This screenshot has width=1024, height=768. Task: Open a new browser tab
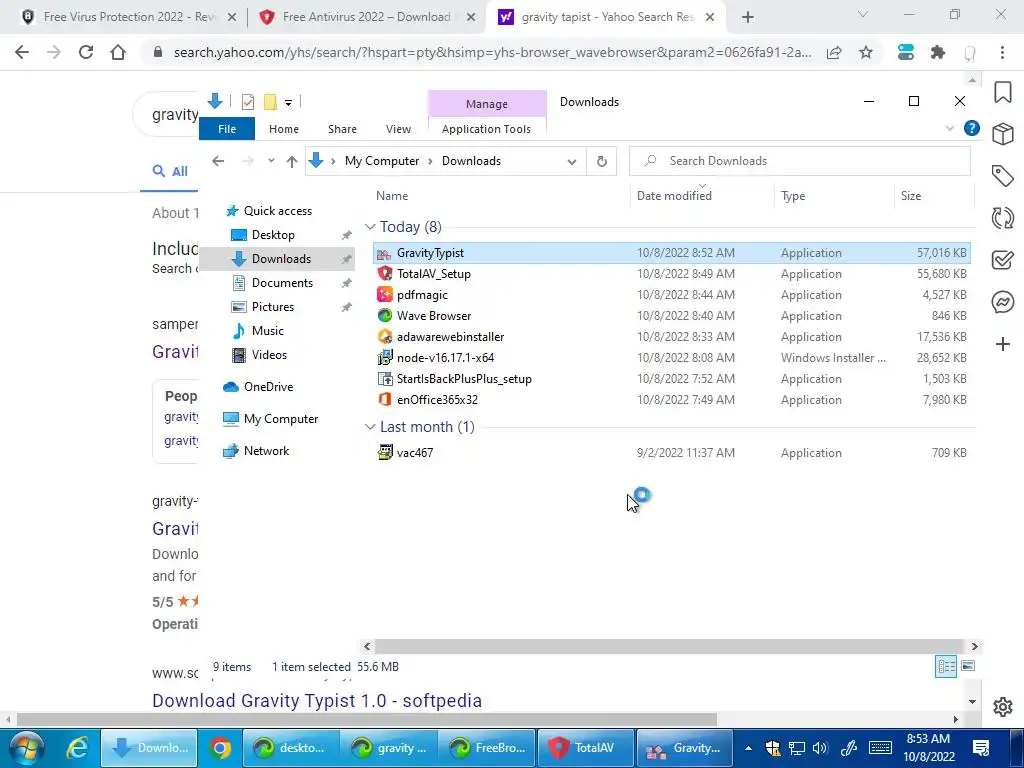(x=748, y=18)
